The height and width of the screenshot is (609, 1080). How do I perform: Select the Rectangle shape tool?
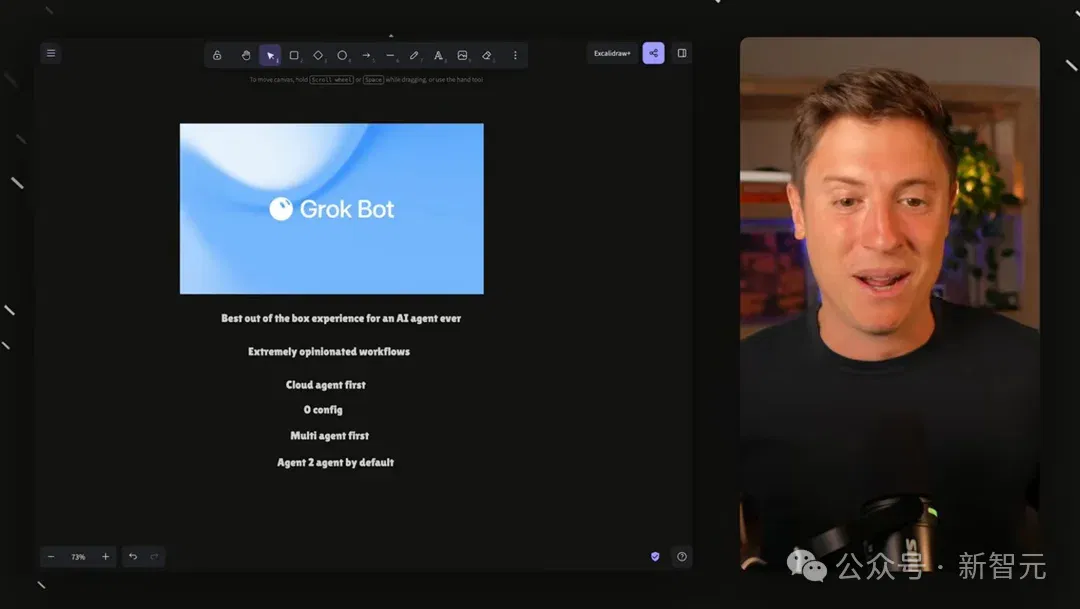tap(294, 55)
